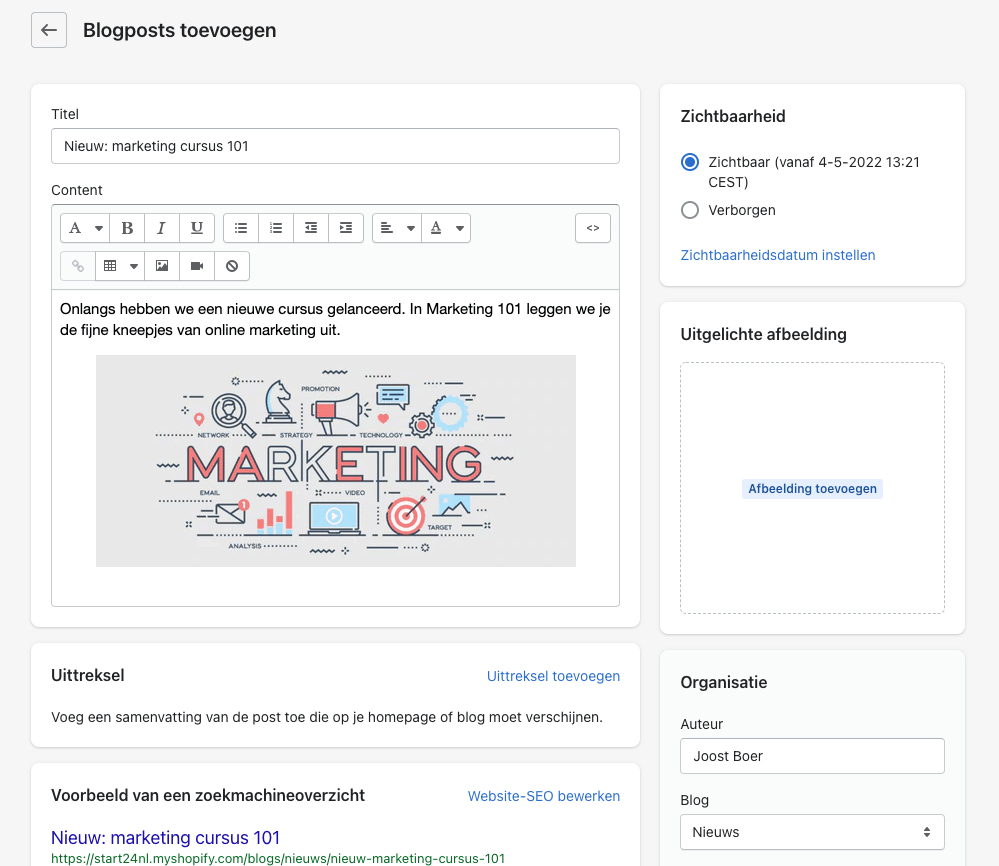Open the text color picker
The image size is (999, 866).
point(446,228)
